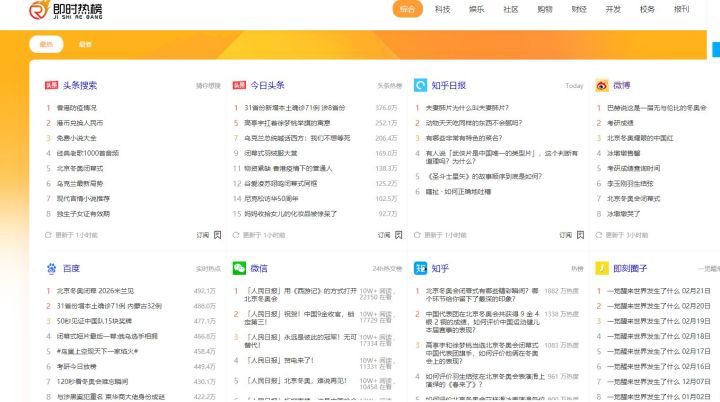Select the 校务 navigation tab
The image size is (720, 402).
(x=647, y=9)
